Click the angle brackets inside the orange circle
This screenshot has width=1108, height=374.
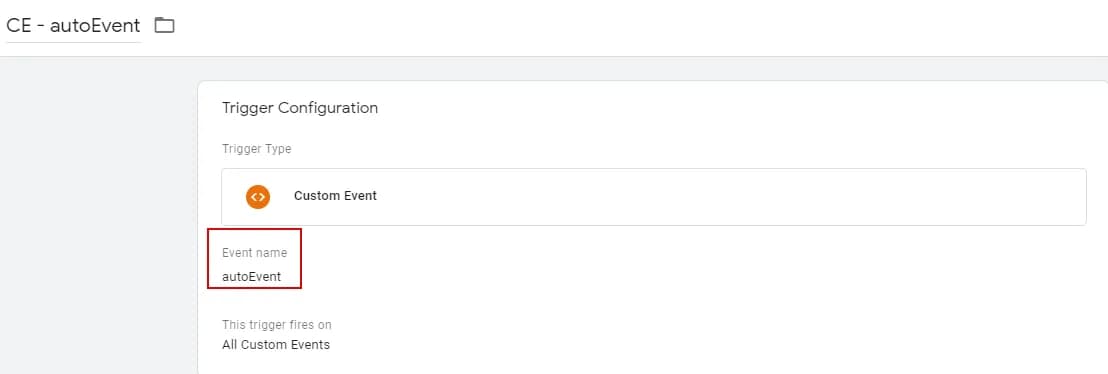click(258, 196)
